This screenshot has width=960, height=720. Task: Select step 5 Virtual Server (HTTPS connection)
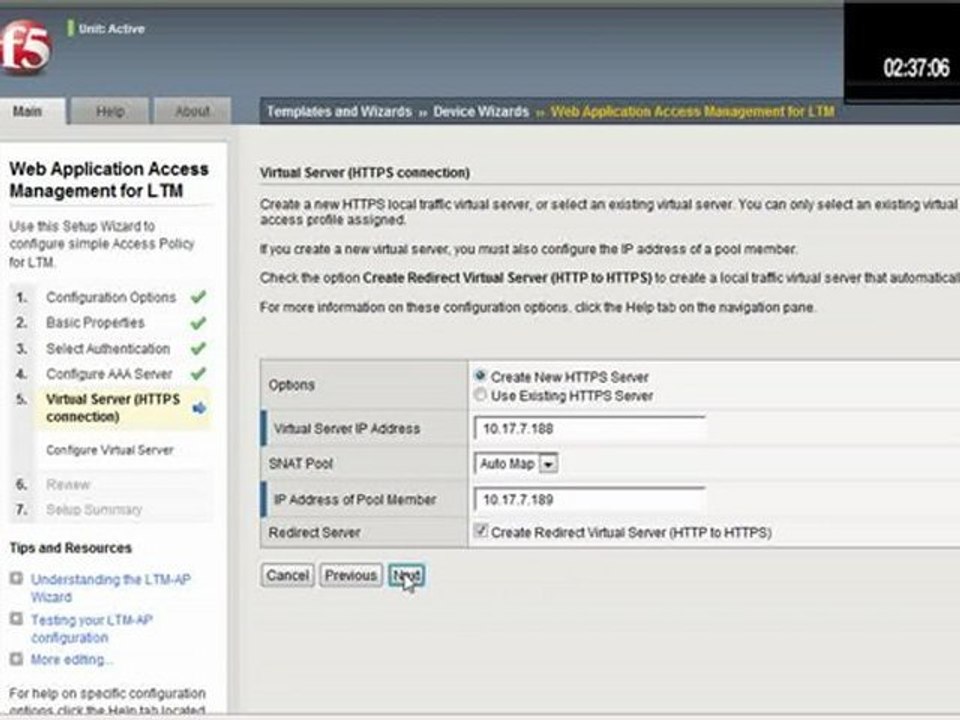(x=113, y=408)
